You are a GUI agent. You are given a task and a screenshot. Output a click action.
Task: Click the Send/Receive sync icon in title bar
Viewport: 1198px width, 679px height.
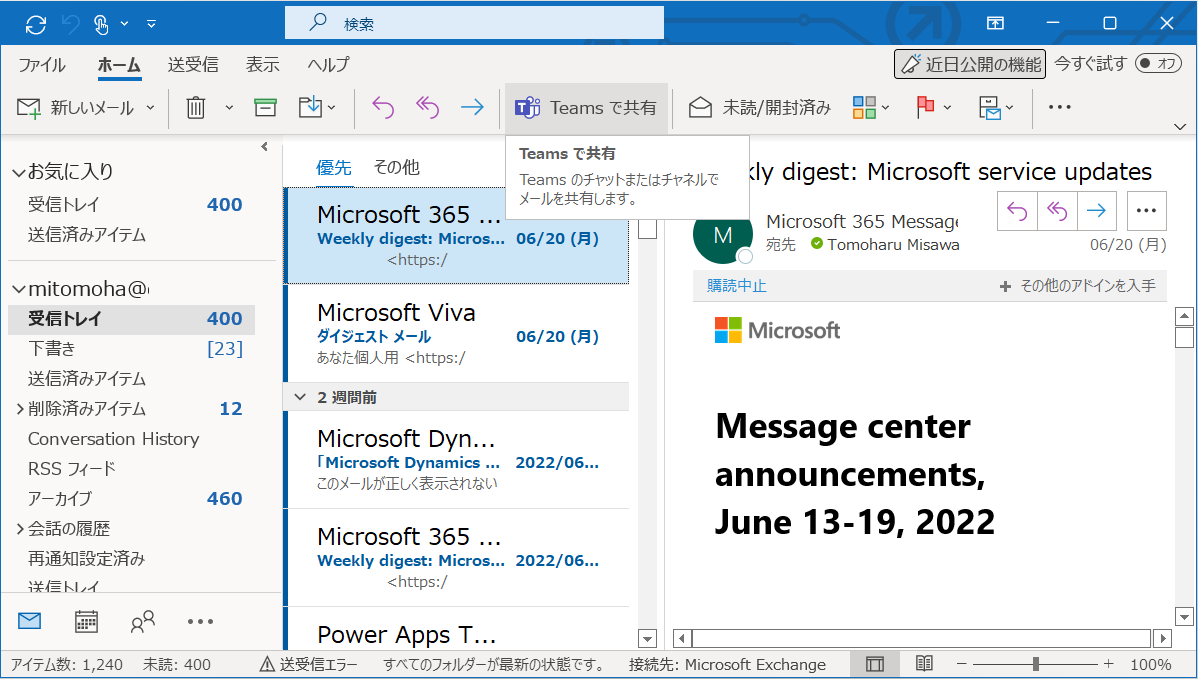(35, 24)
